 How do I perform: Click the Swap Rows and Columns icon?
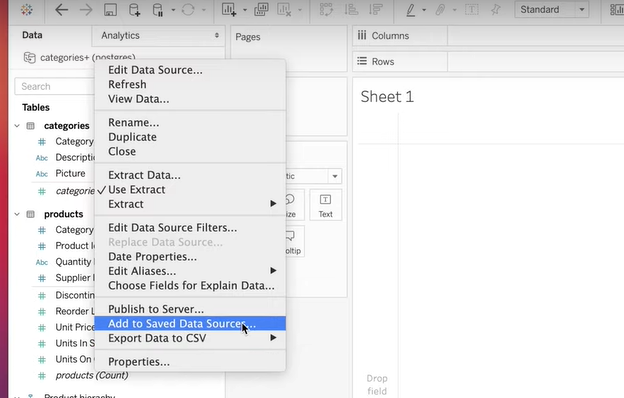[326, 10]
